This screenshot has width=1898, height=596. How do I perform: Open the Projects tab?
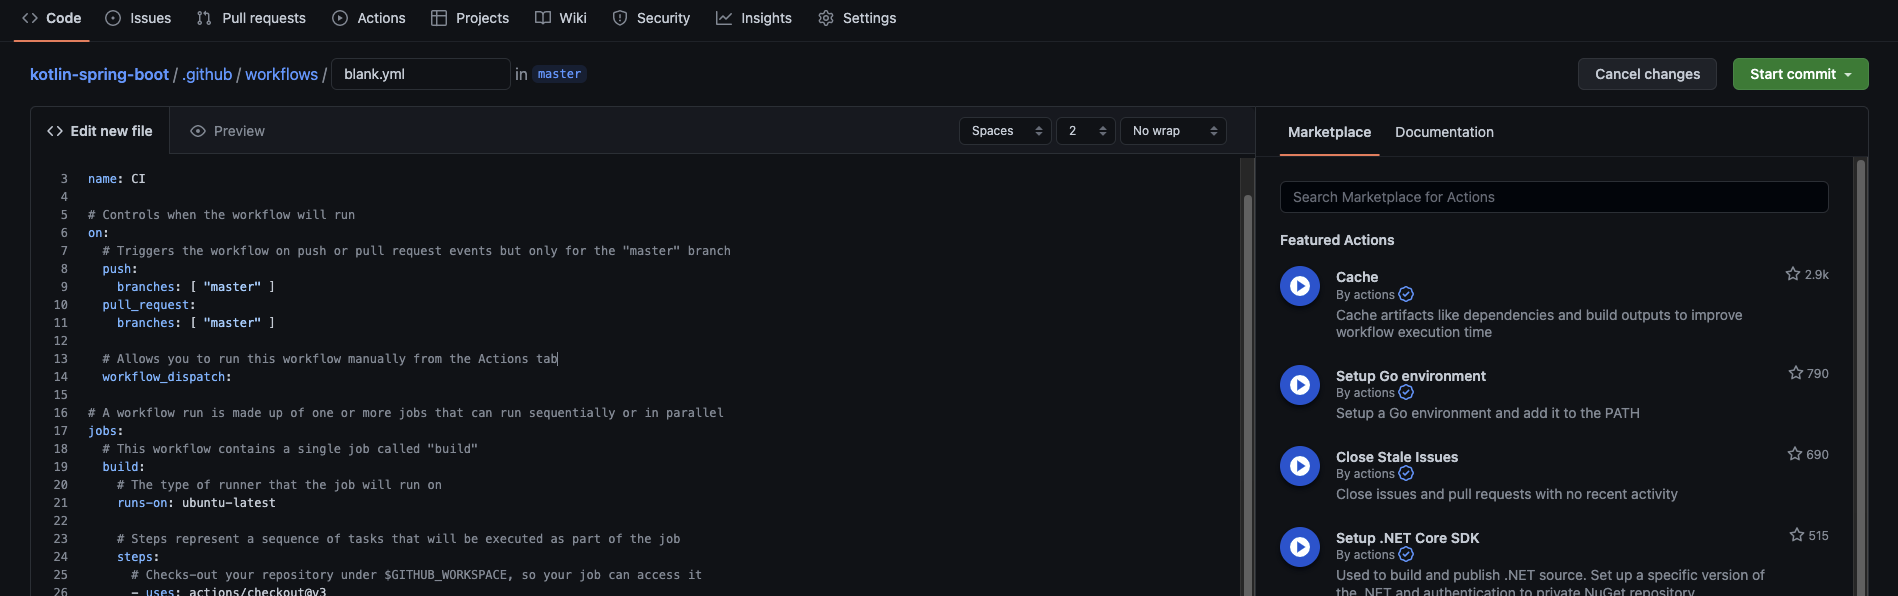click(x=470, y=18)
